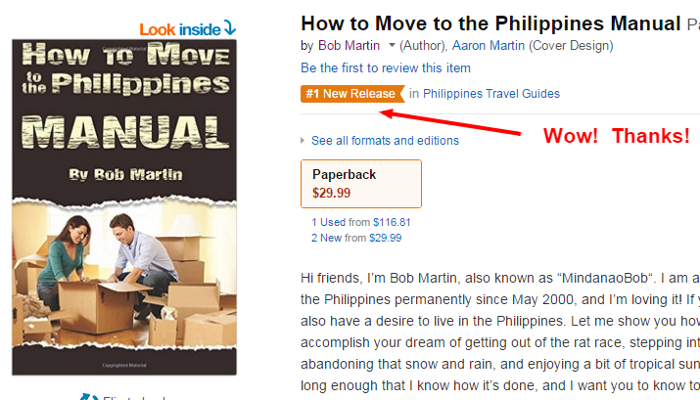Click the flip to back icon below cover
The width and height of the screenshot is (700, 400).
(88, 397)
